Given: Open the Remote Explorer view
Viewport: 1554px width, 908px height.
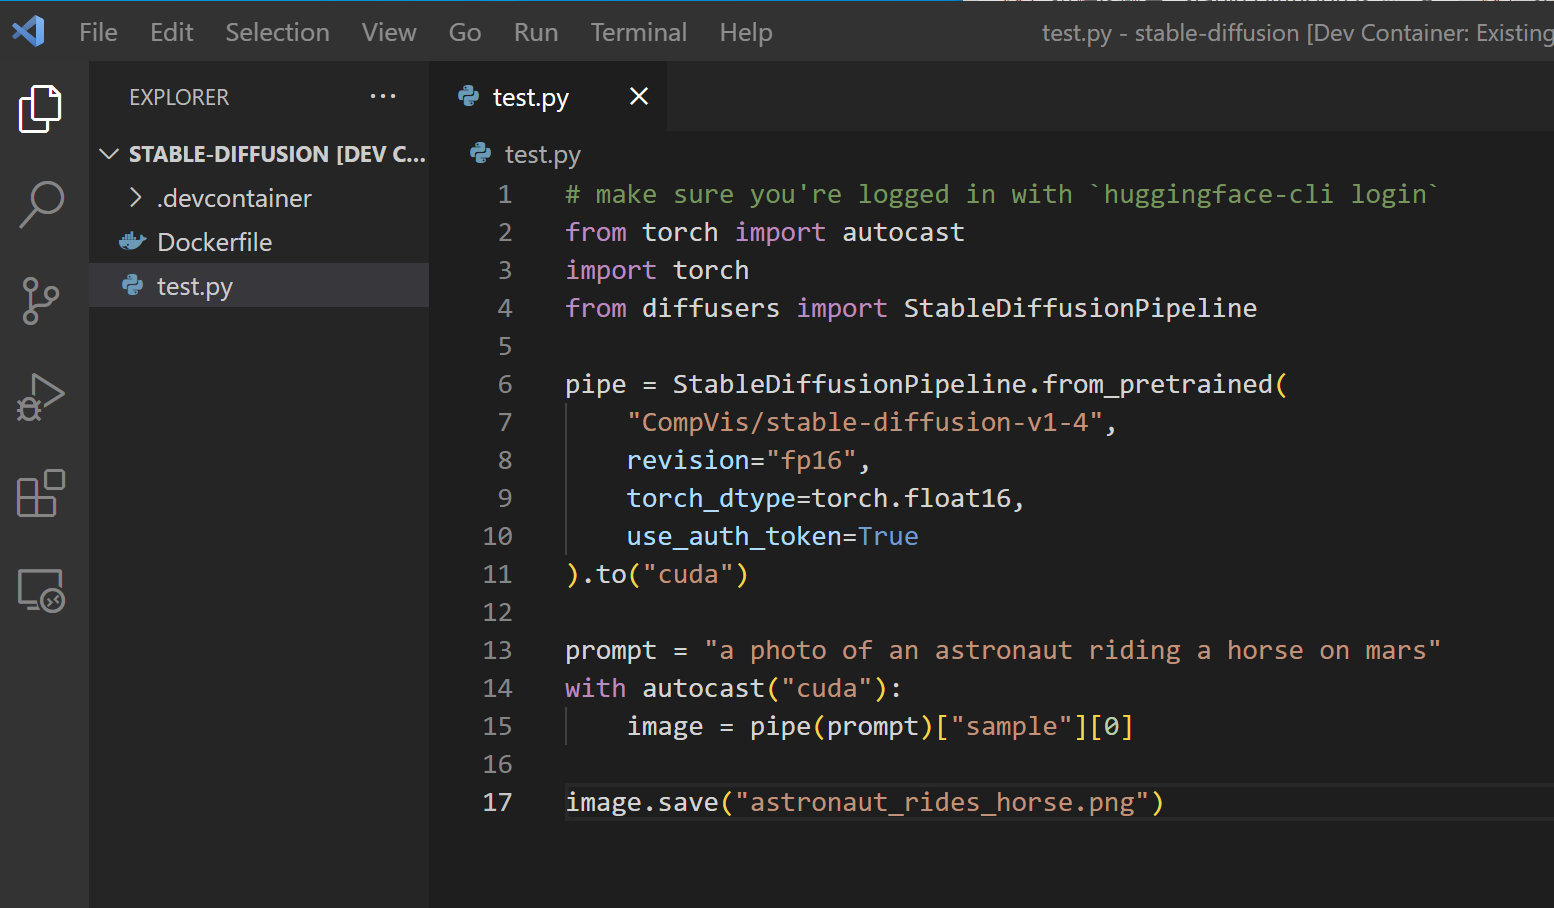Looking at the screenshot, I should pyautogui.click(x=40, y=590).
